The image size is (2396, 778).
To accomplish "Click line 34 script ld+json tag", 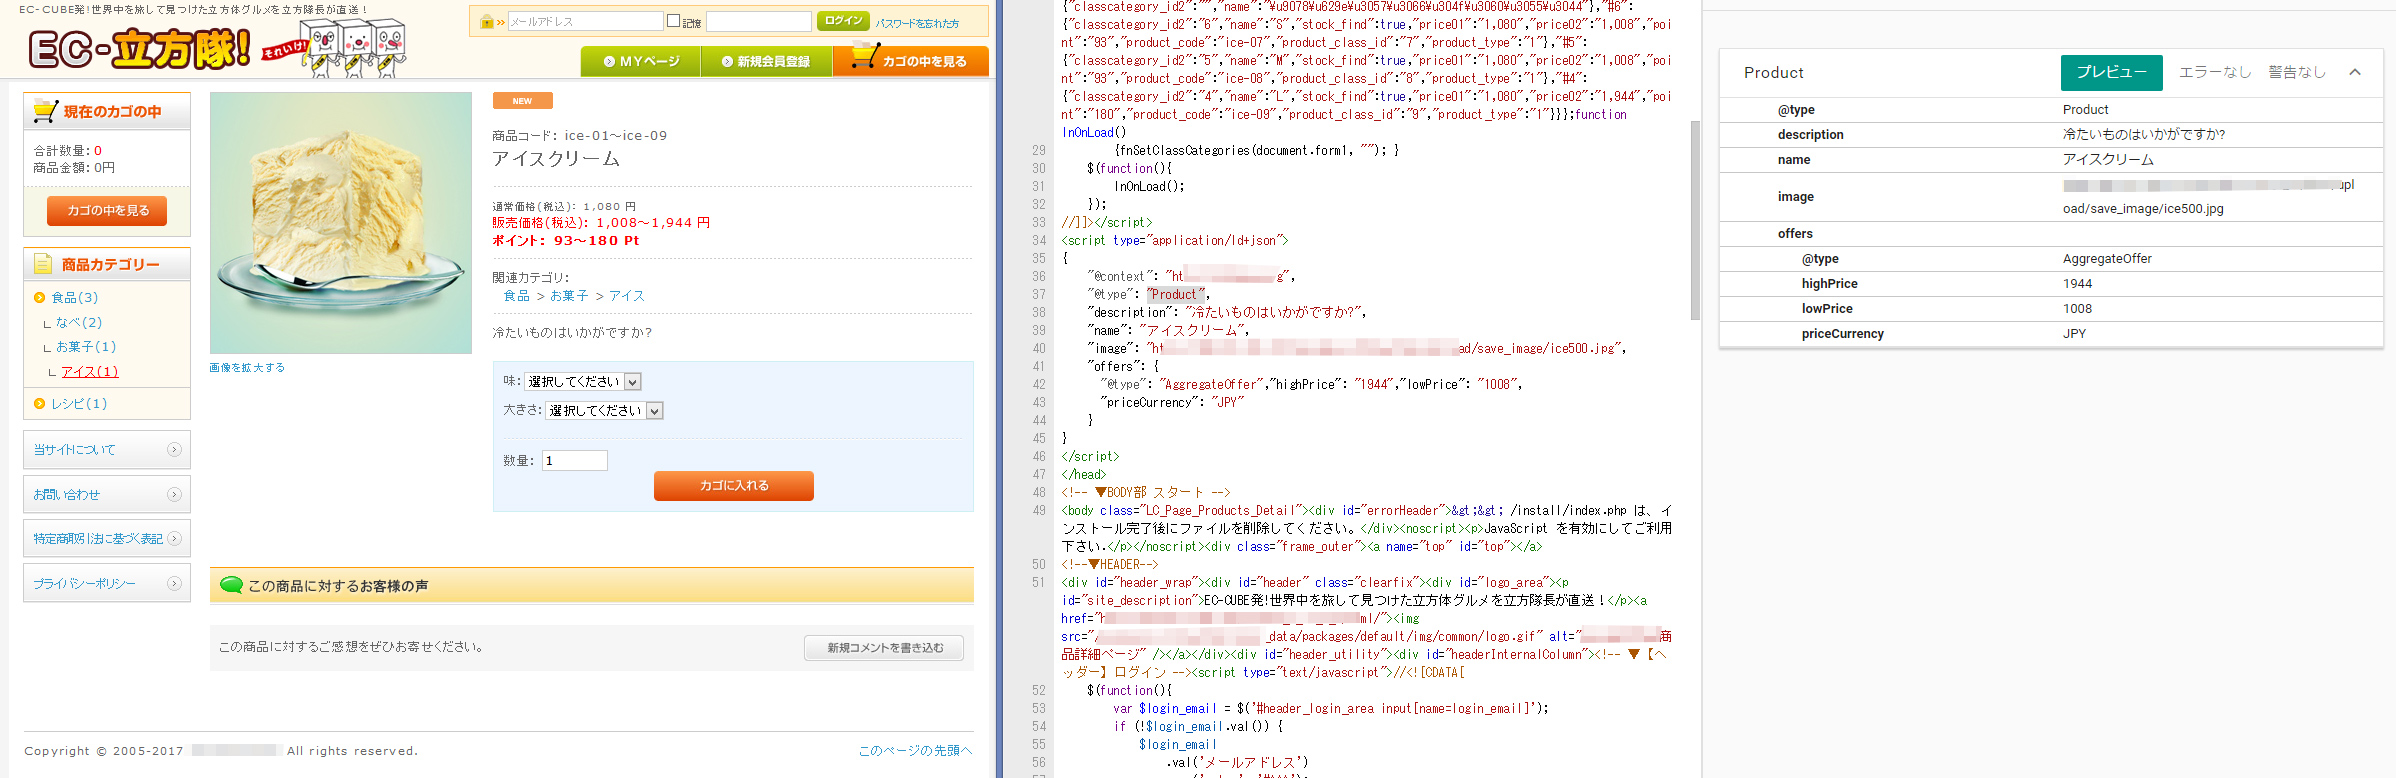I will [x=1175, y=240].
